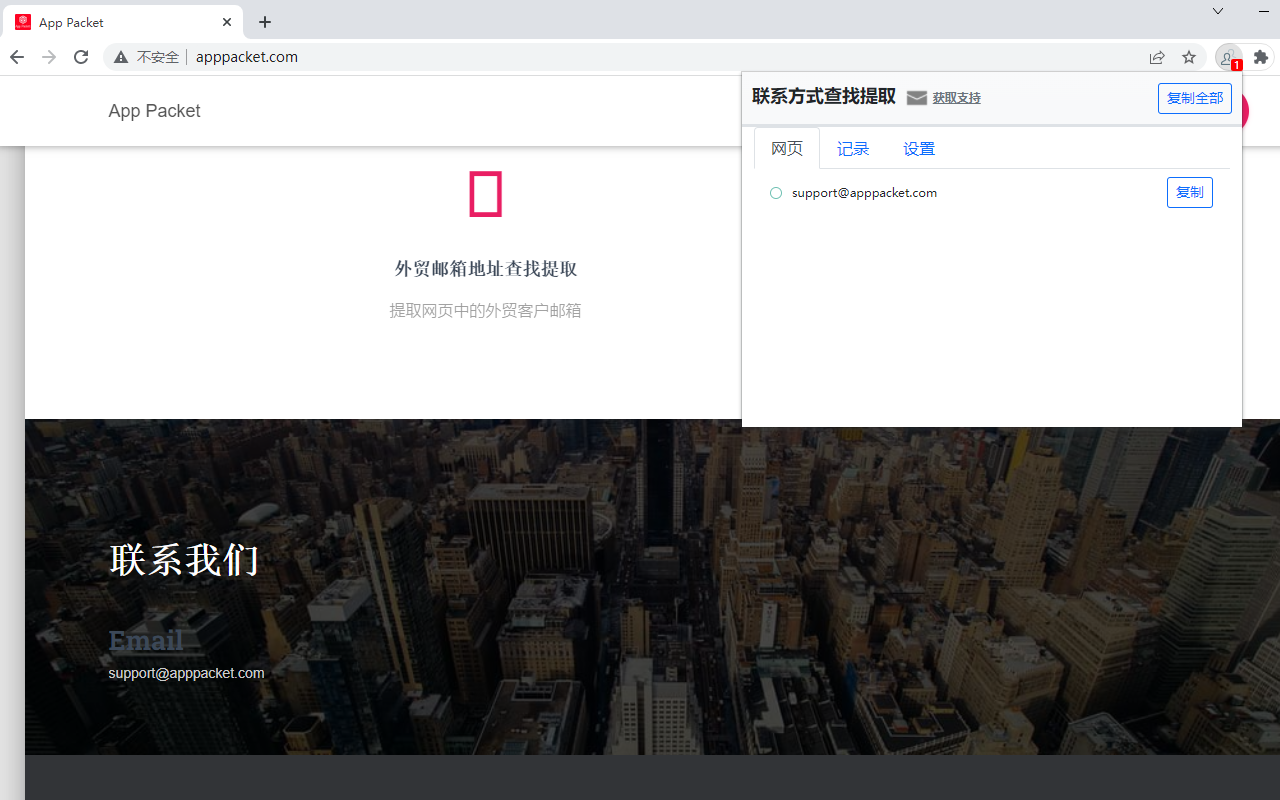Image resolution: width=1280 pixels, height=800 pixels.
Task: Select the checkbox beside support@apppacket.com
Action: tap(776, 192)
